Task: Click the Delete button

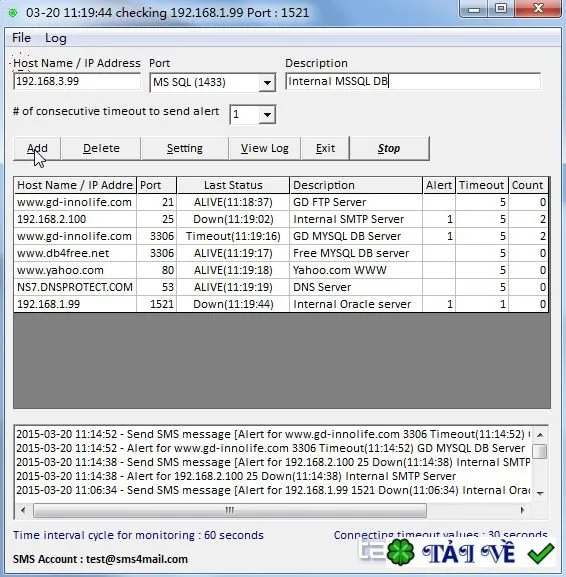Action: pyautogui.click(x=101, y=148)
